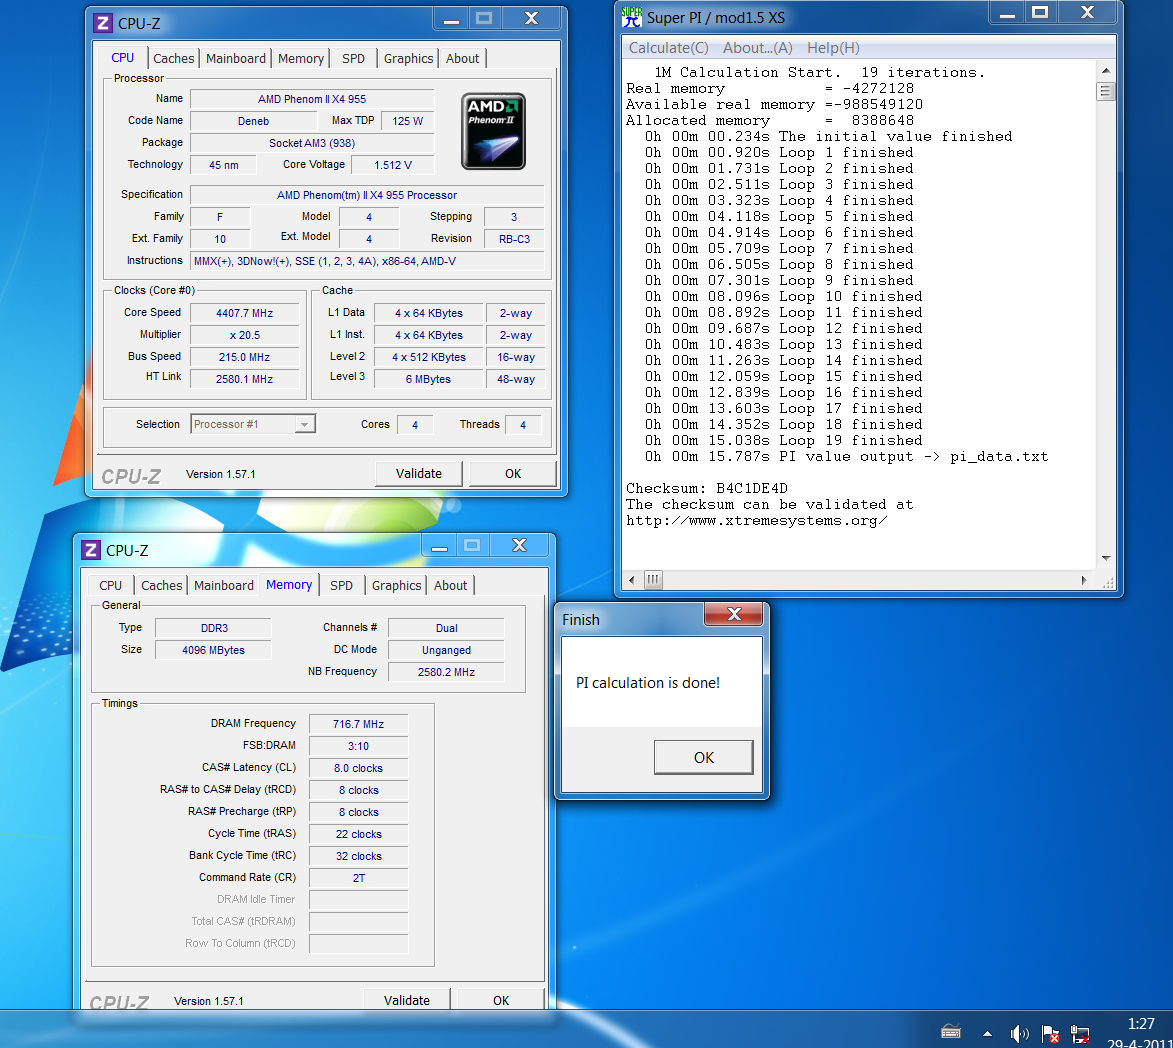Click Super PI horizontal scrollbar thumb
This screenshot has width=1173, height=1048.
pyautogui.click(x=653, y=580)
